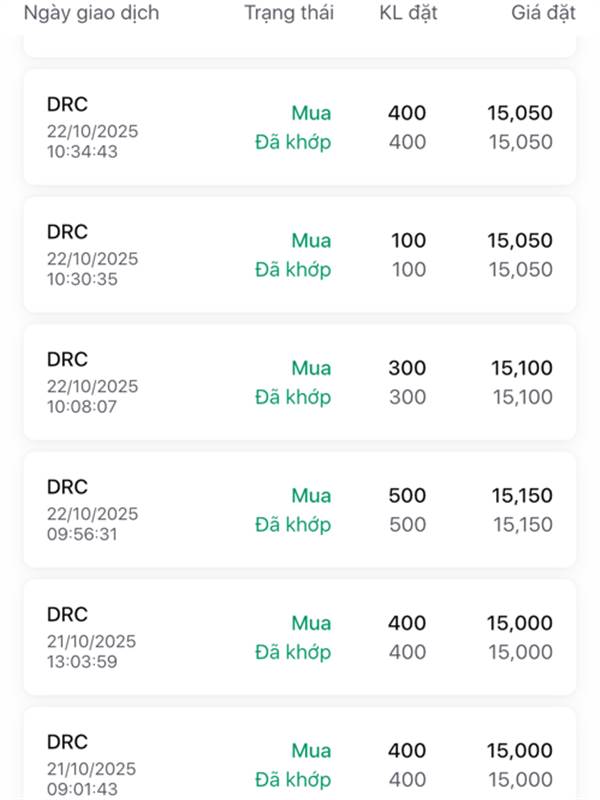Tap the "Ngày giao dịch" column header
Viewport: 600px width, 800px height.
click(x=91, y=13)
